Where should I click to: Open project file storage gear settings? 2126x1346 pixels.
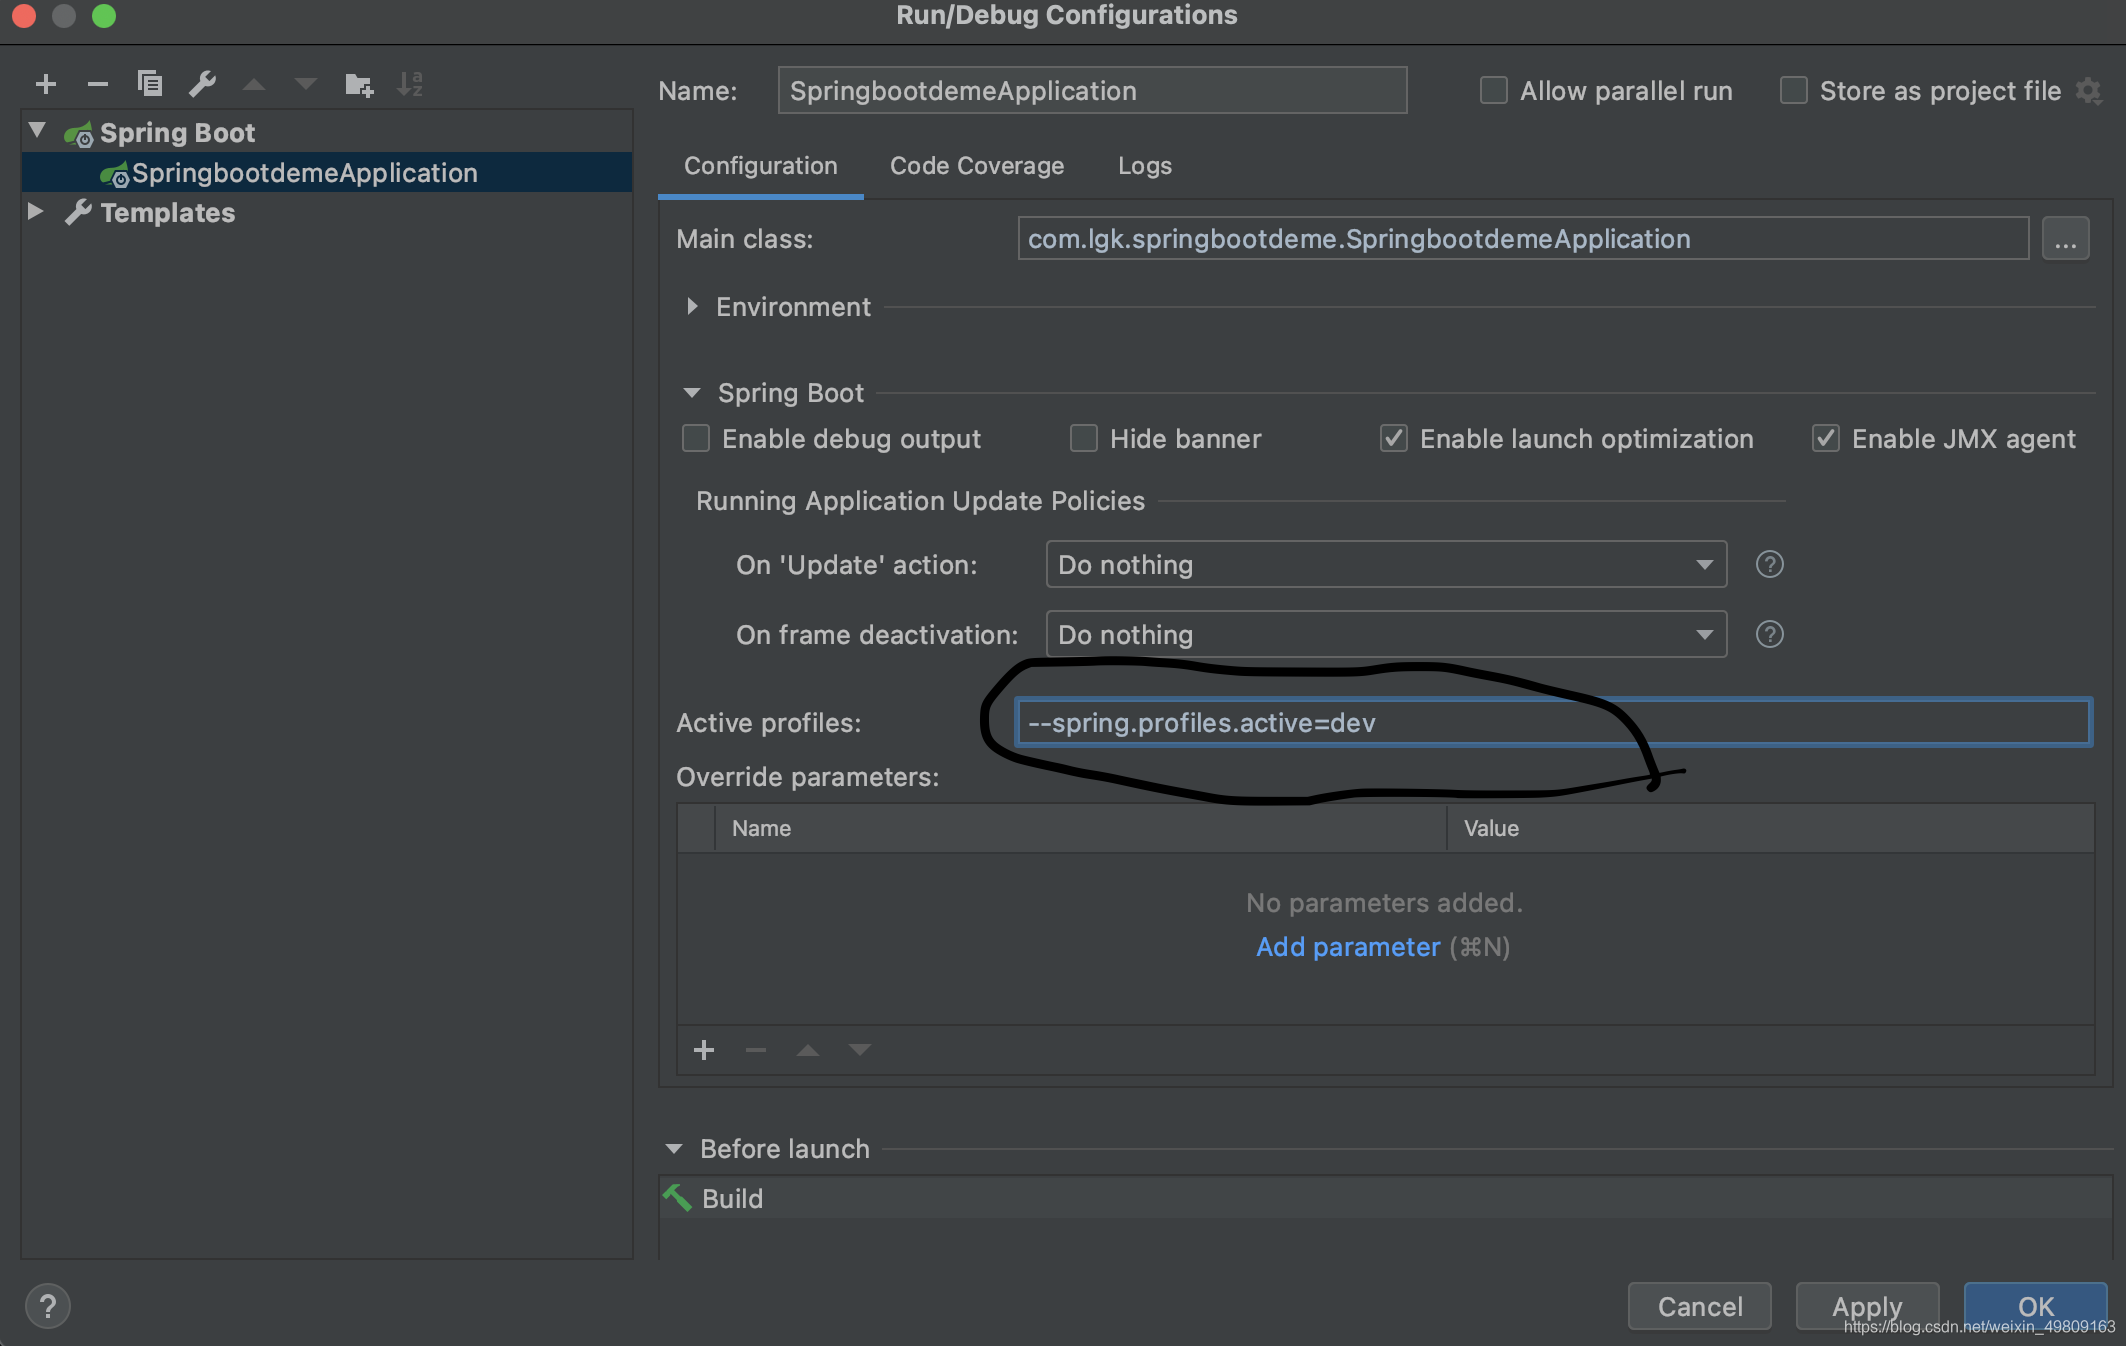[2088, 91]
